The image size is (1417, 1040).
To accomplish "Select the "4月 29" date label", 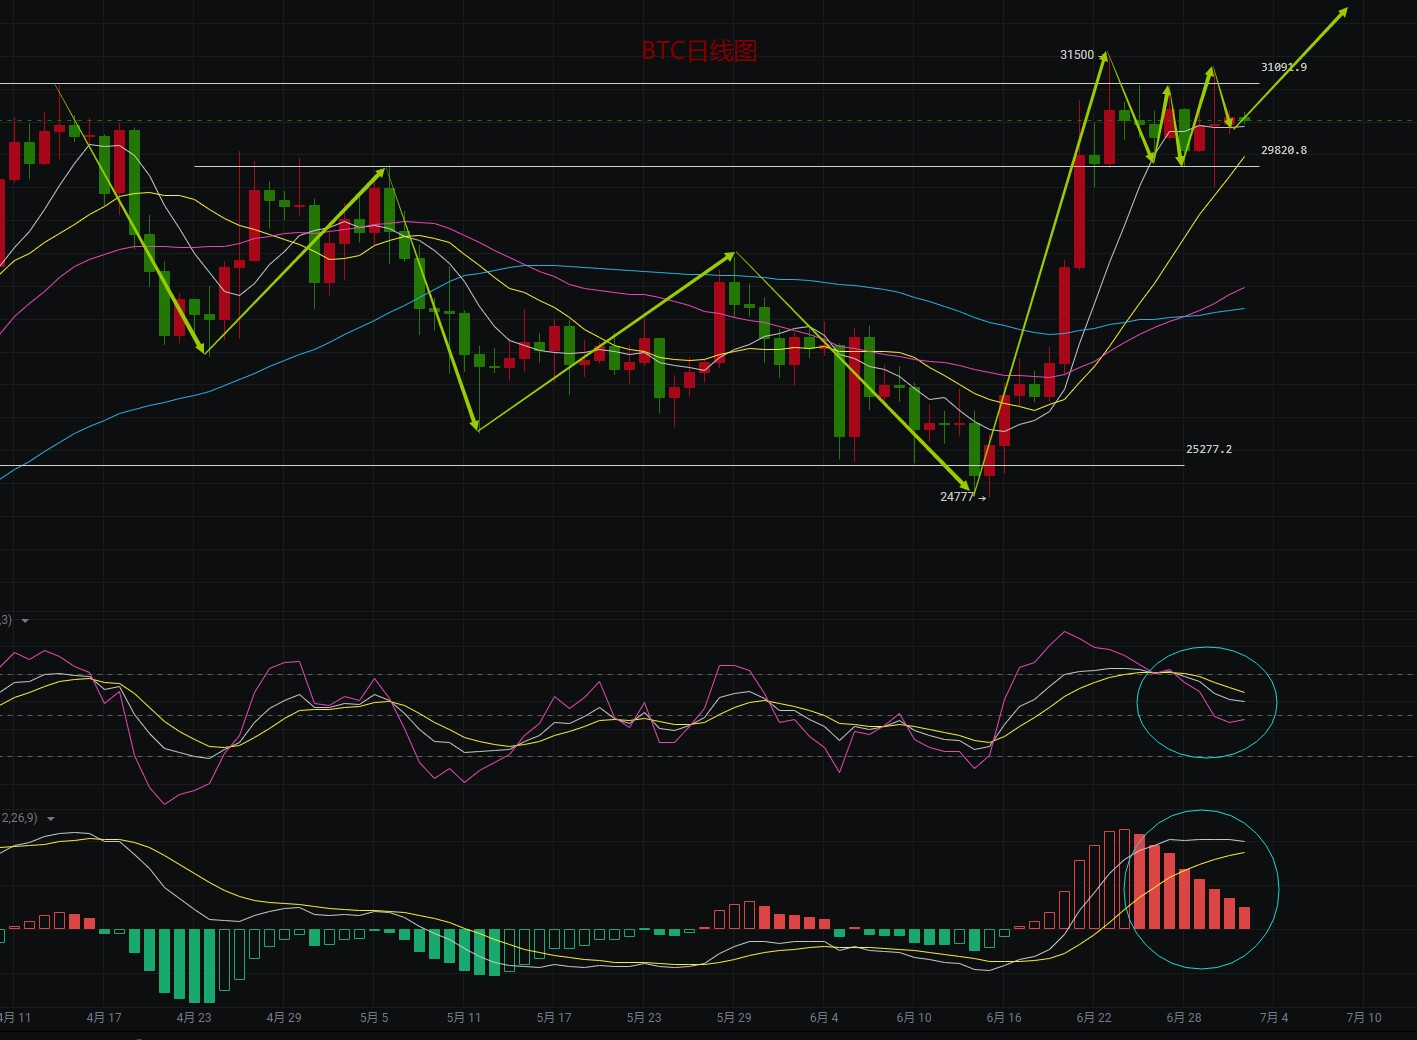I will tap(284, 1018).
